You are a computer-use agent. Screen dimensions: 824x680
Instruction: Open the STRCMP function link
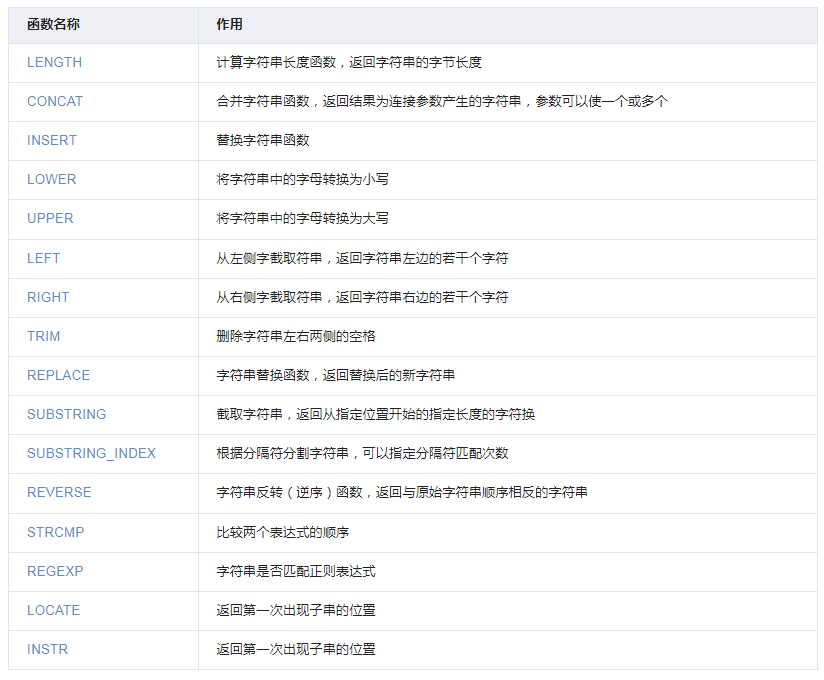54,532
